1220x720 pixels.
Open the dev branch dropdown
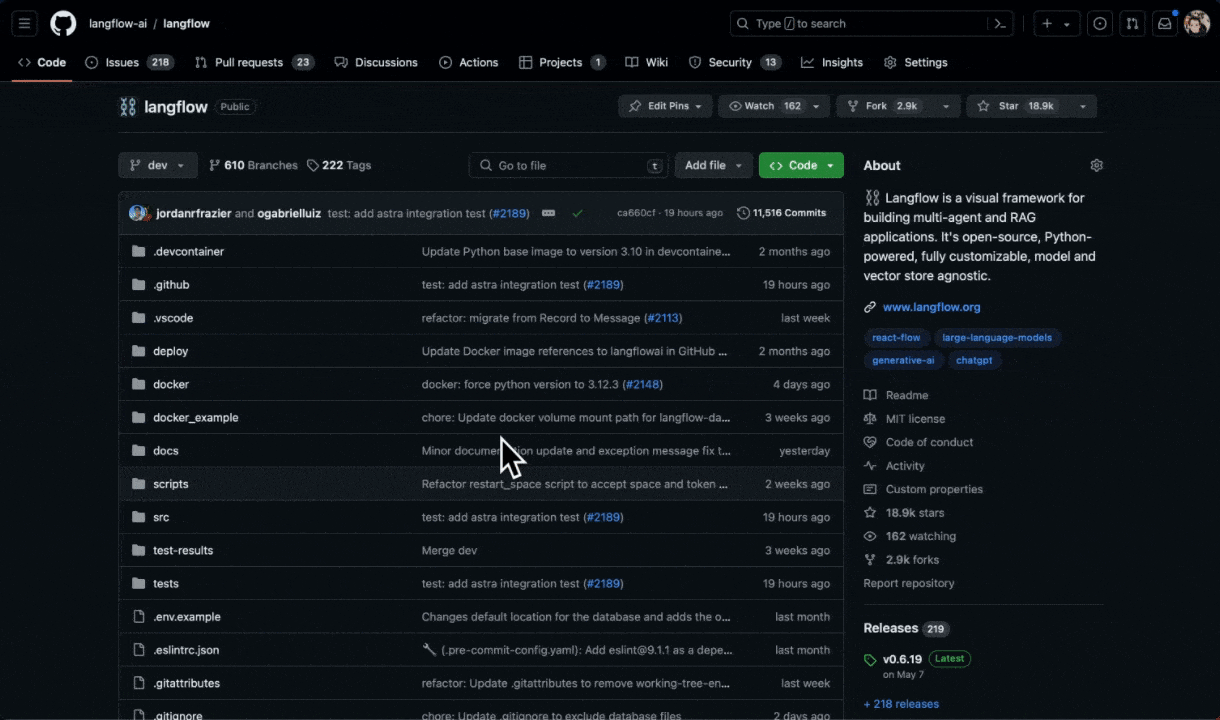(x=158, y=165)
